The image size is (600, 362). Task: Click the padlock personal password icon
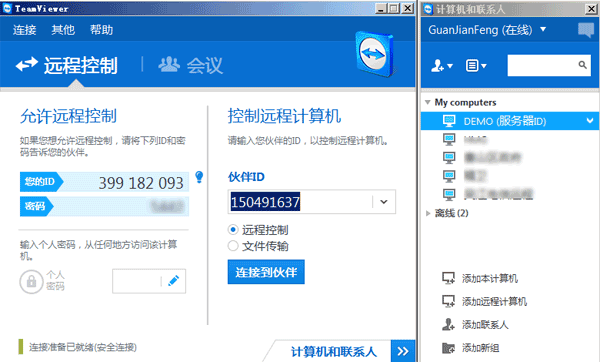click(31, 282)
